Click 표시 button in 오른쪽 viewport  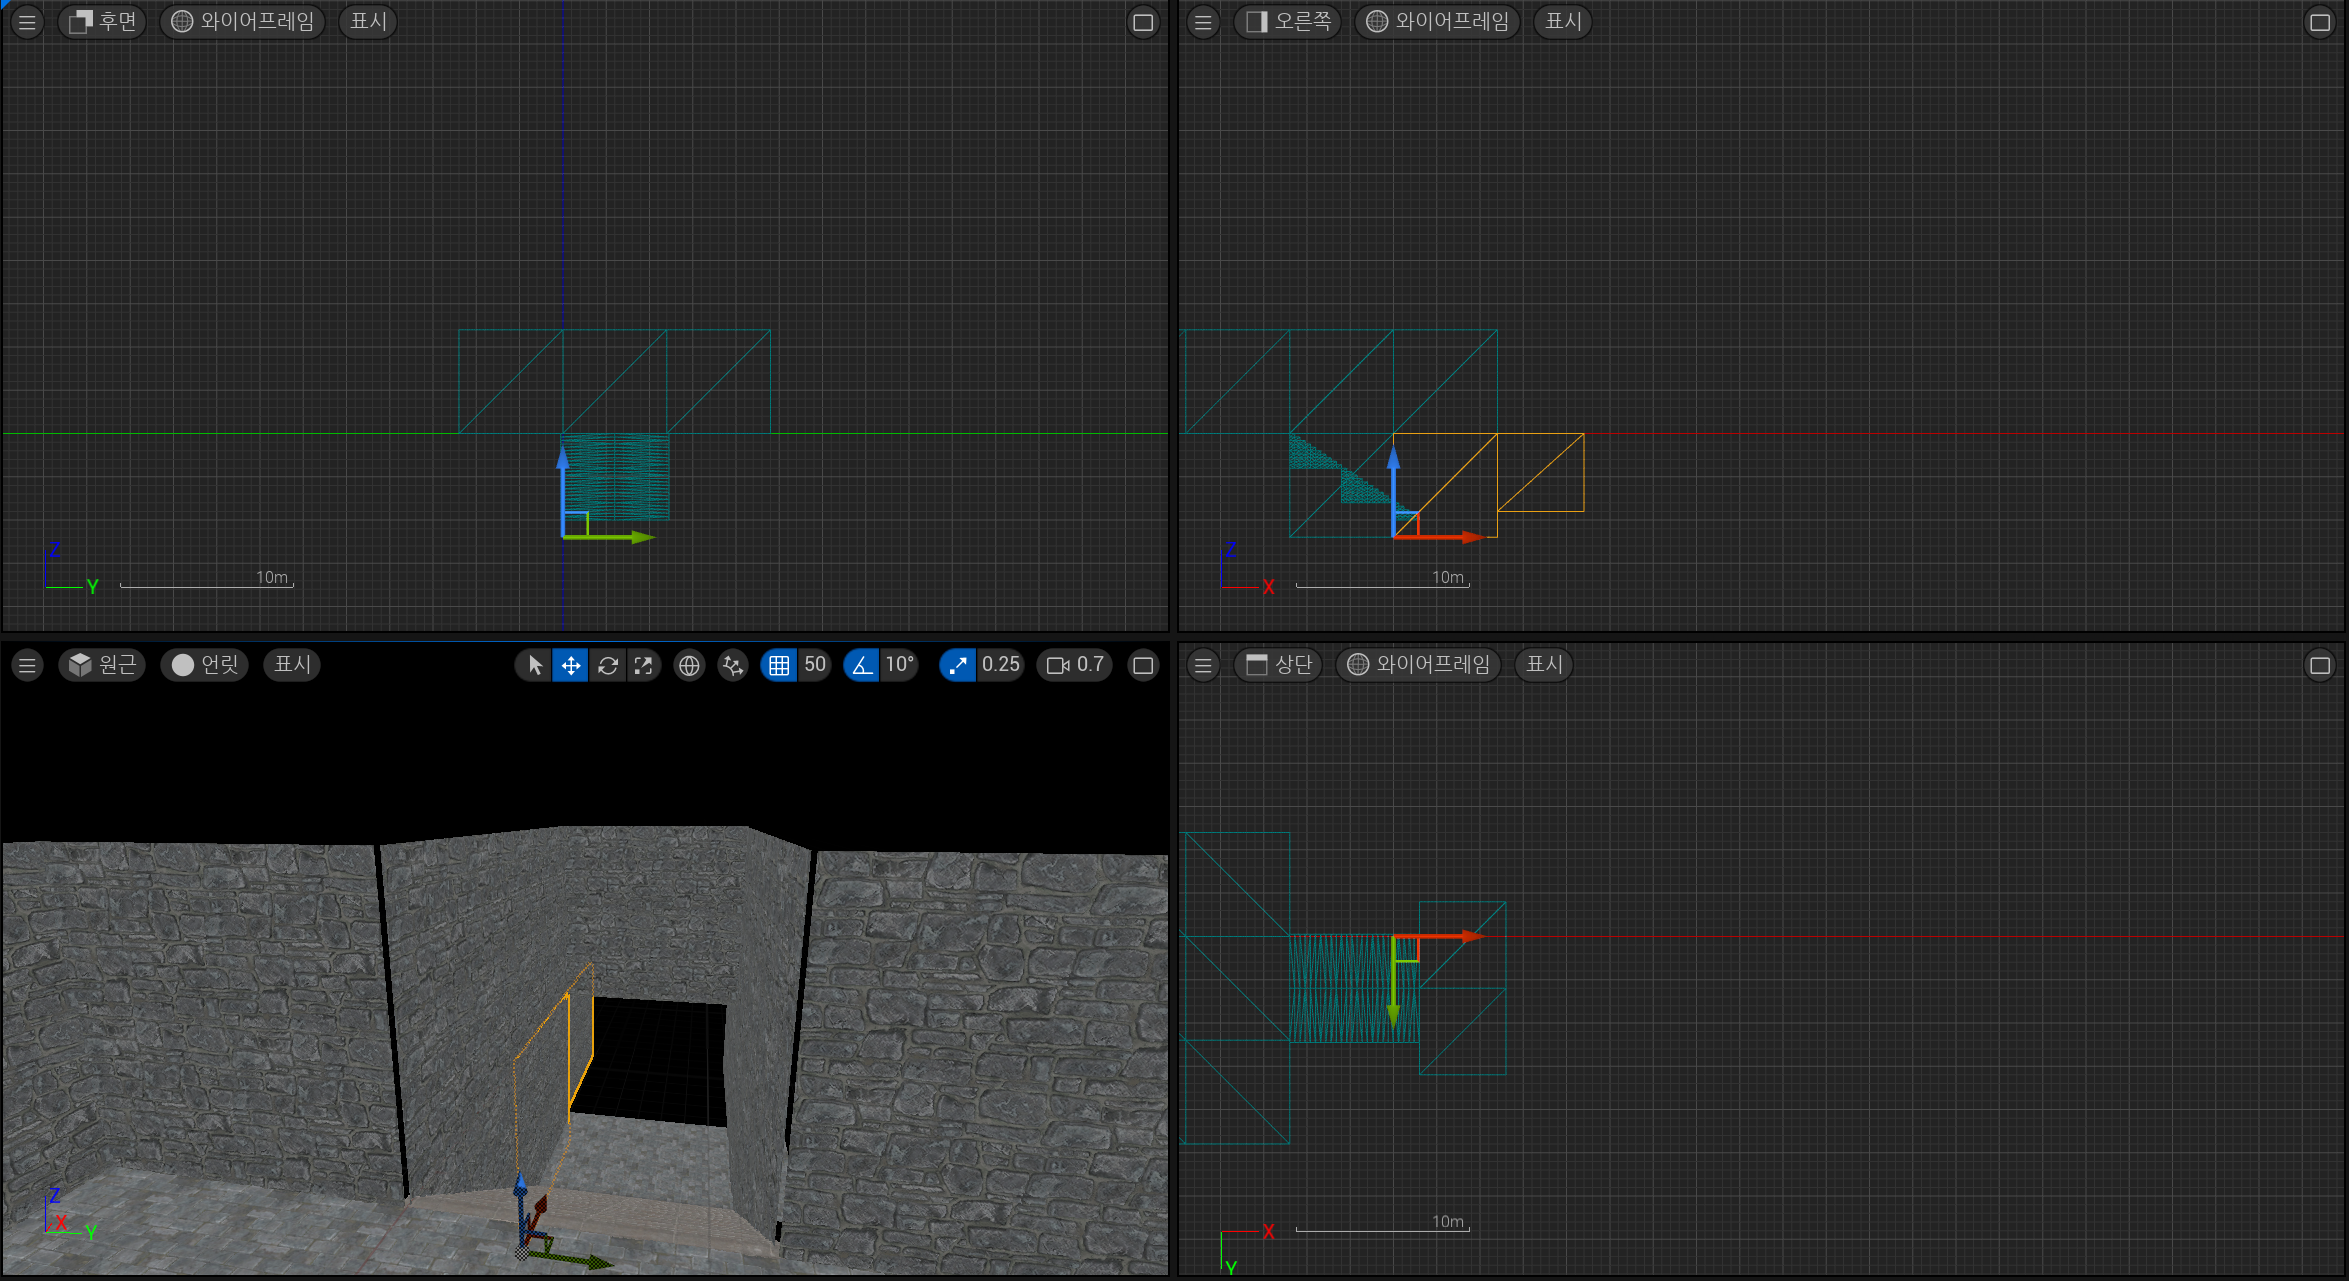pos(1563,21)
